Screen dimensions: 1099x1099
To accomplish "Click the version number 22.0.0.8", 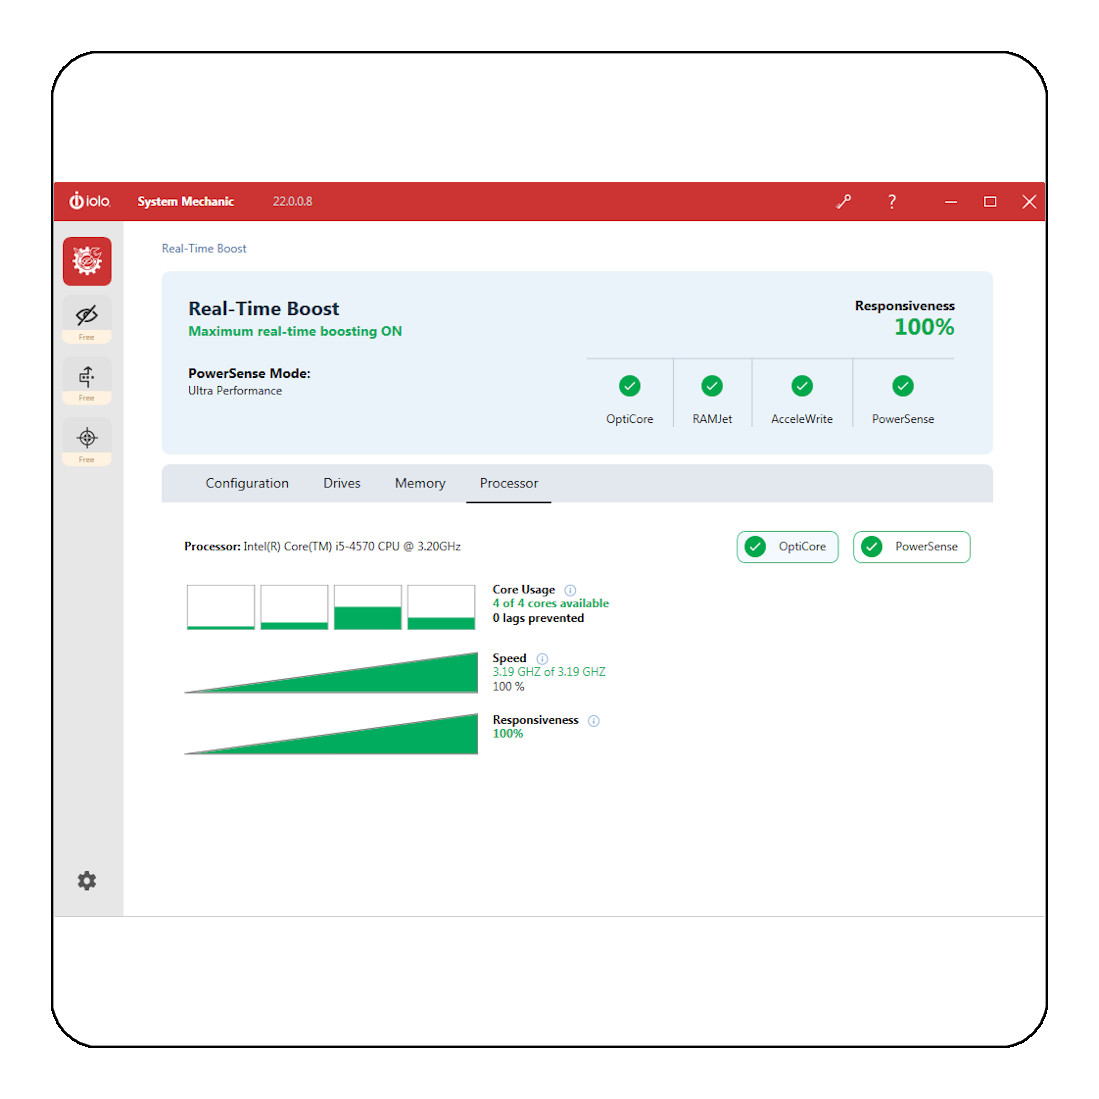I will (292, 201).
